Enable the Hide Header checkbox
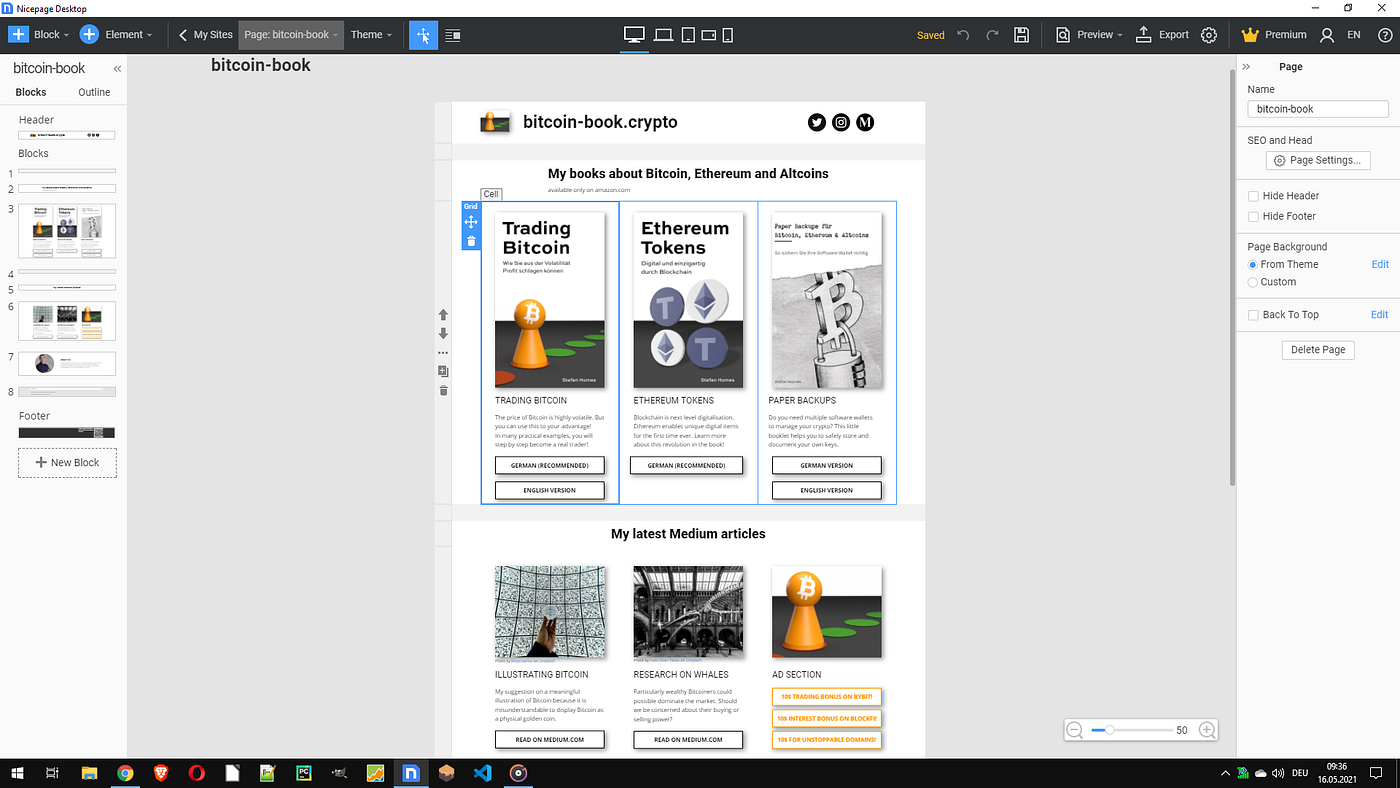 [x=1254, y=196]
